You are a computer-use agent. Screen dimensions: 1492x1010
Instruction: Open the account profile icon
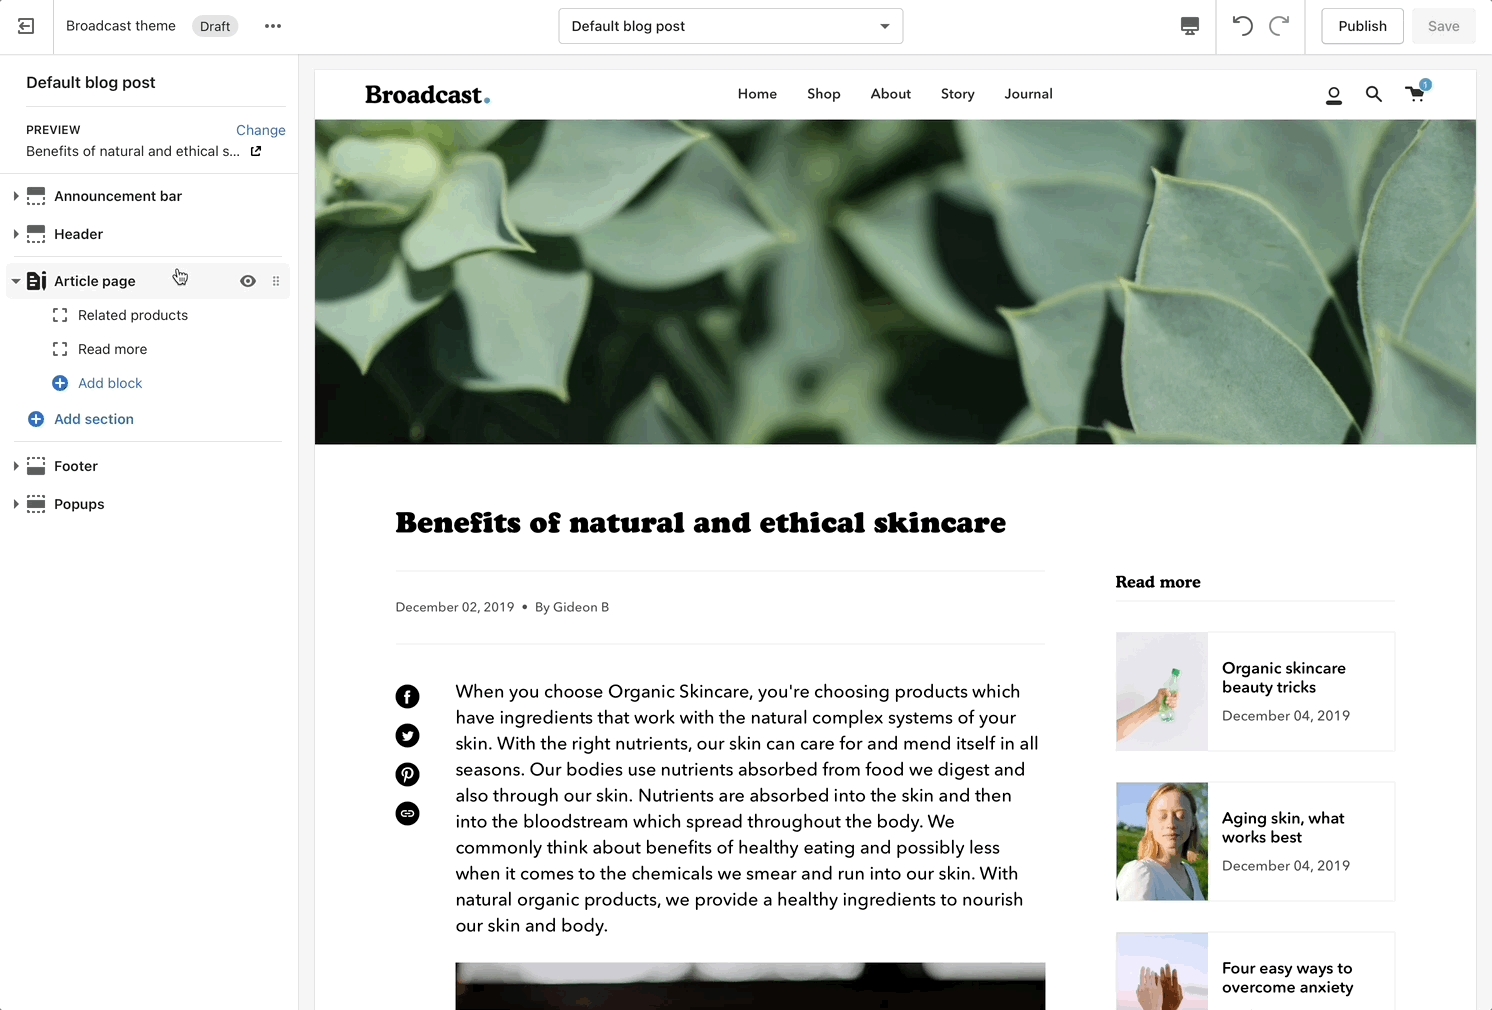pyautogui.click(x=1334, y=95)
